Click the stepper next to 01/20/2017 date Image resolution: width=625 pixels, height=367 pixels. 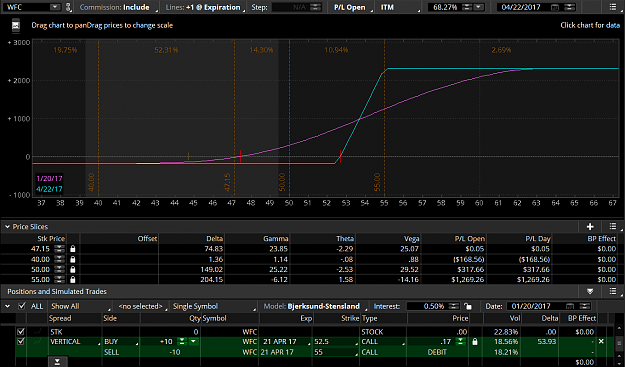coord(585,306)
